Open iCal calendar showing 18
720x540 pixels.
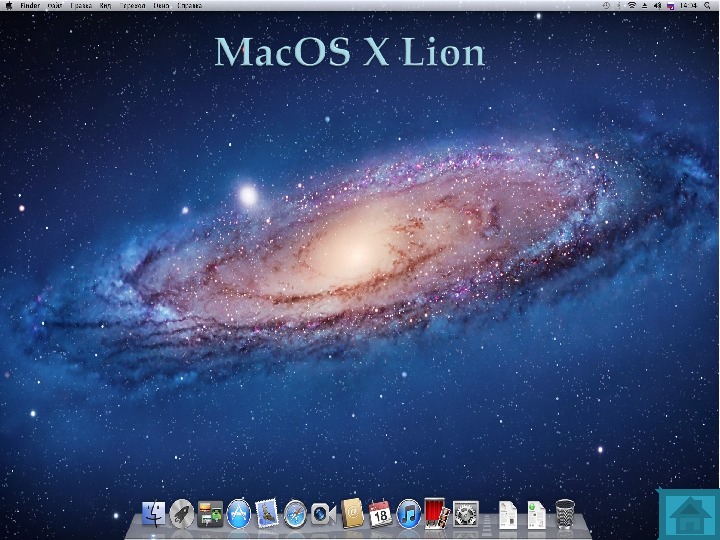[380, 514]
